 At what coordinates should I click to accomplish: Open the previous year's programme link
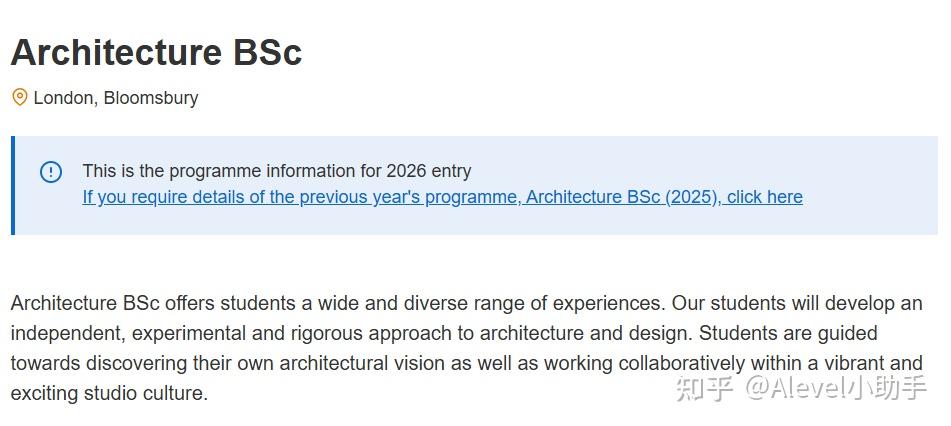pos(442,197)
